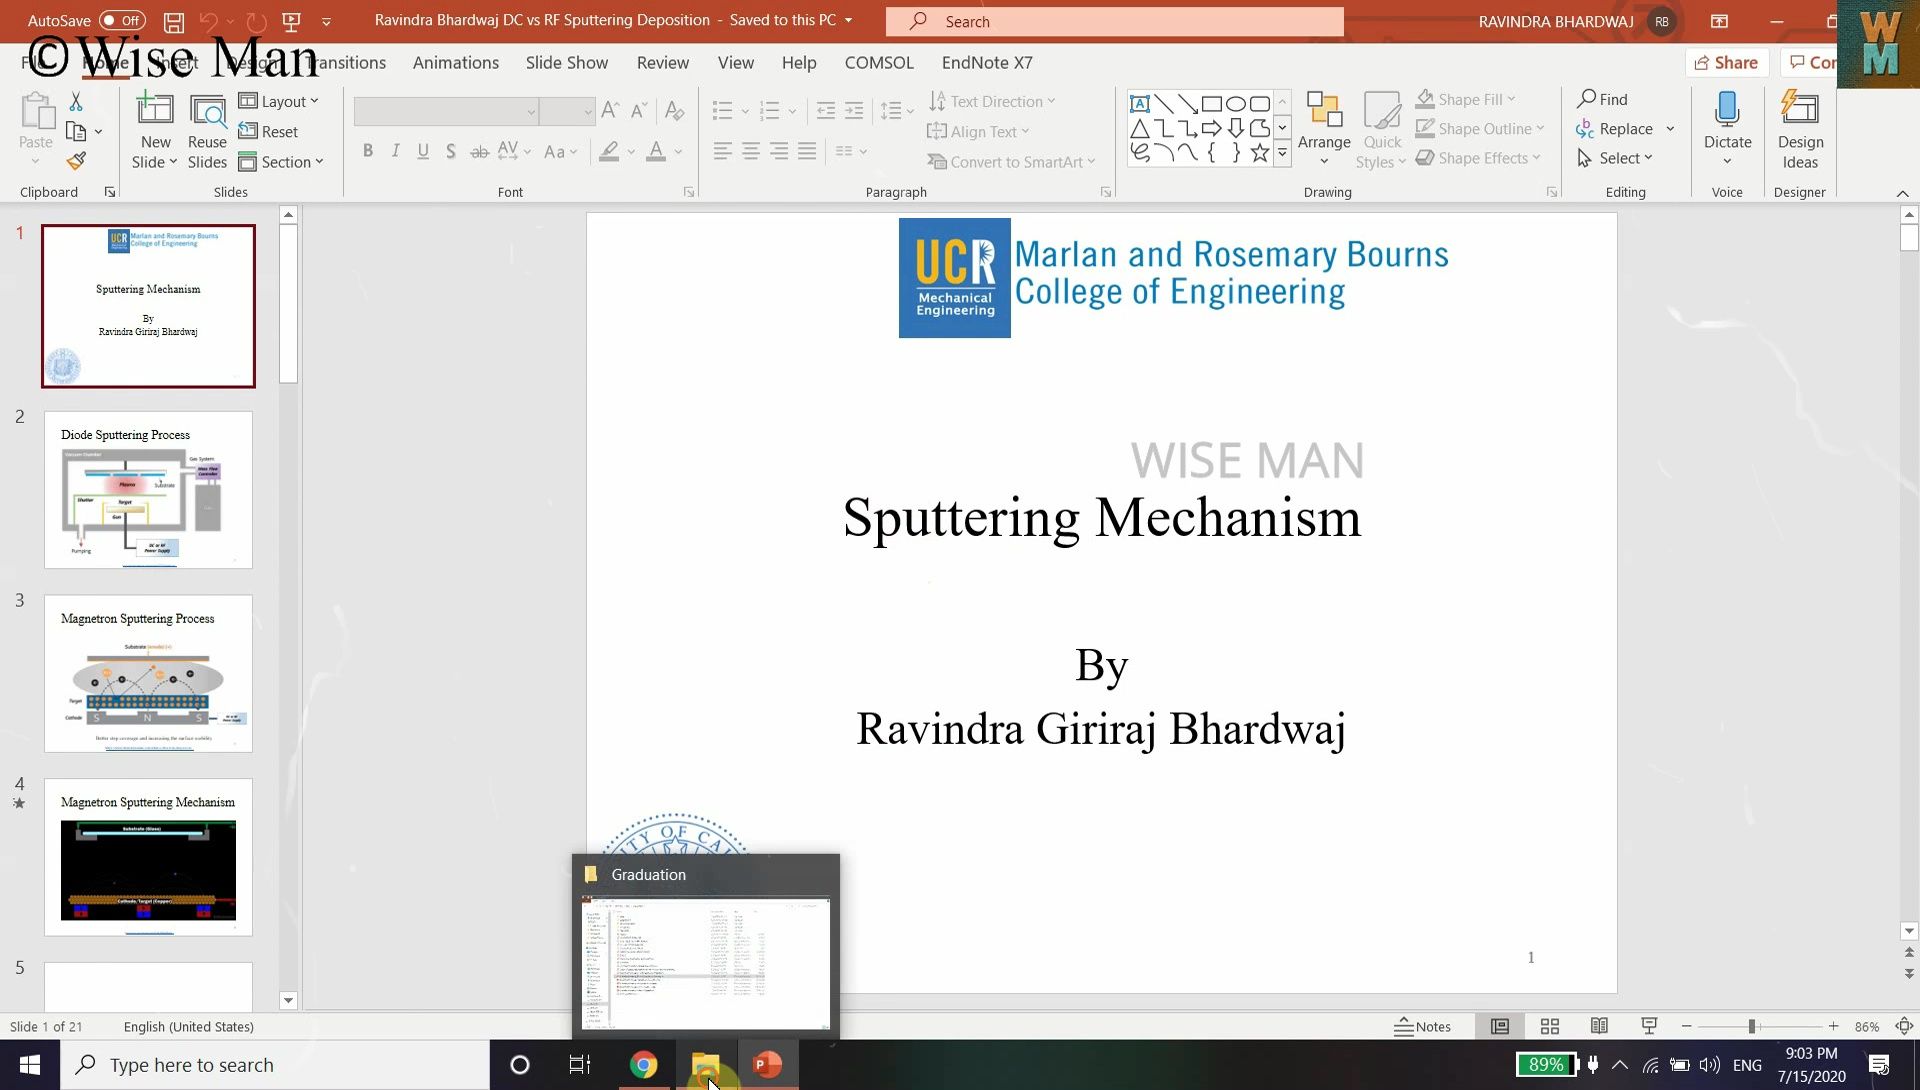Expand the shapes gallery More arrow
The width and height of the screenshot is (1920, 1090).
coord(1282,153)
